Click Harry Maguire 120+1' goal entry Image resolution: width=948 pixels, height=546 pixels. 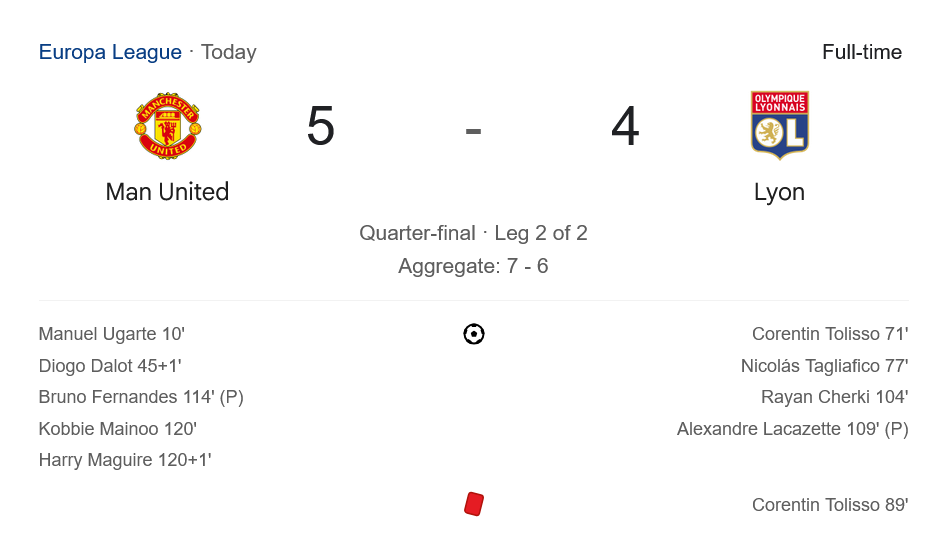[x=125, y=460]
